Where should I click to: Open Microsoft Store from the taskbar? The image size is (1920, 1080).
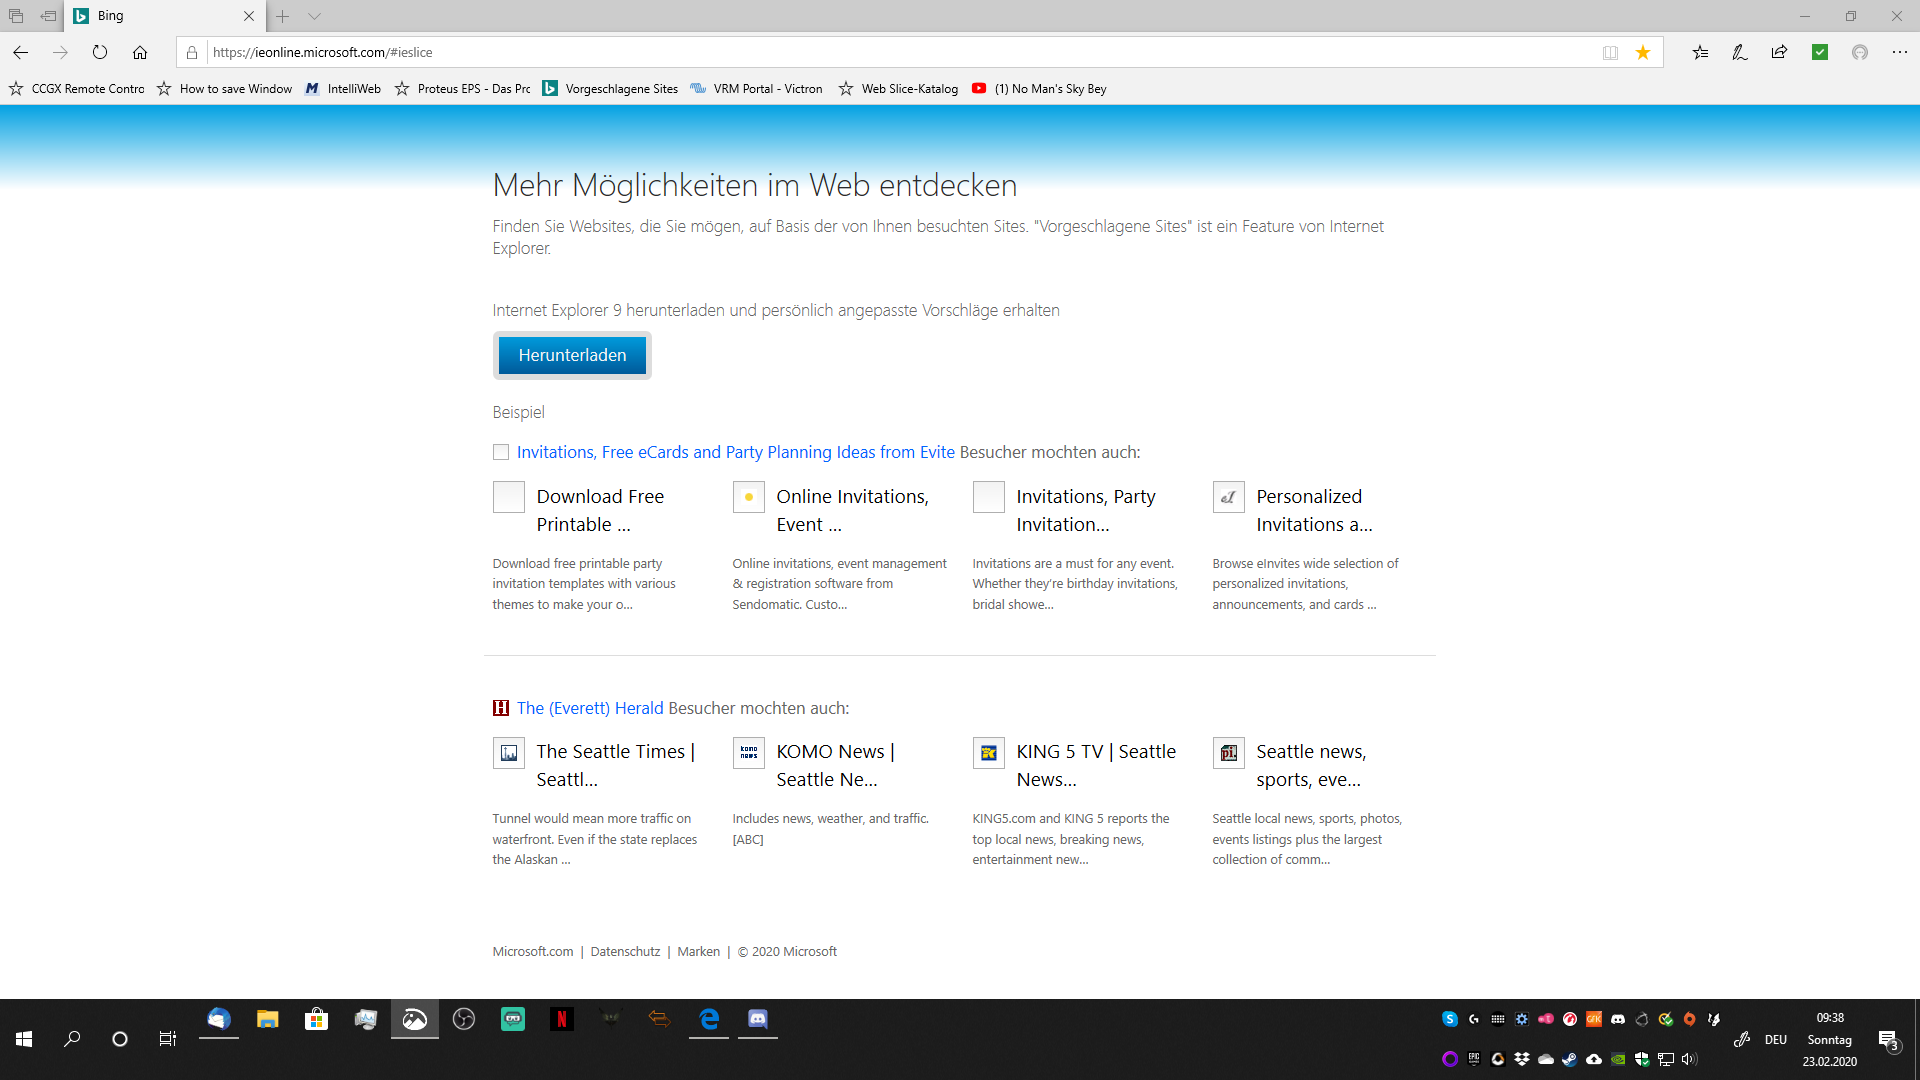point(317,1019)
